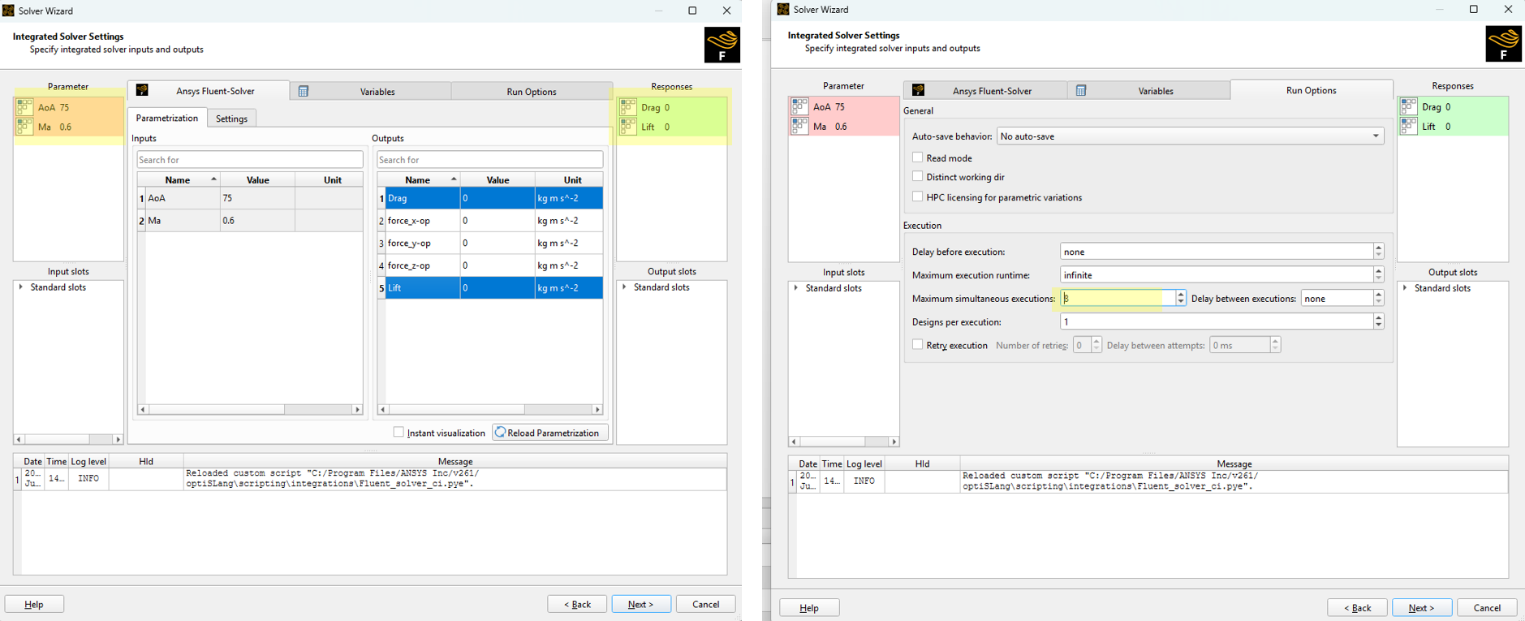Enable Read mode checkbox
Viewport: 1525px width, 621px height.
point(918,158)
